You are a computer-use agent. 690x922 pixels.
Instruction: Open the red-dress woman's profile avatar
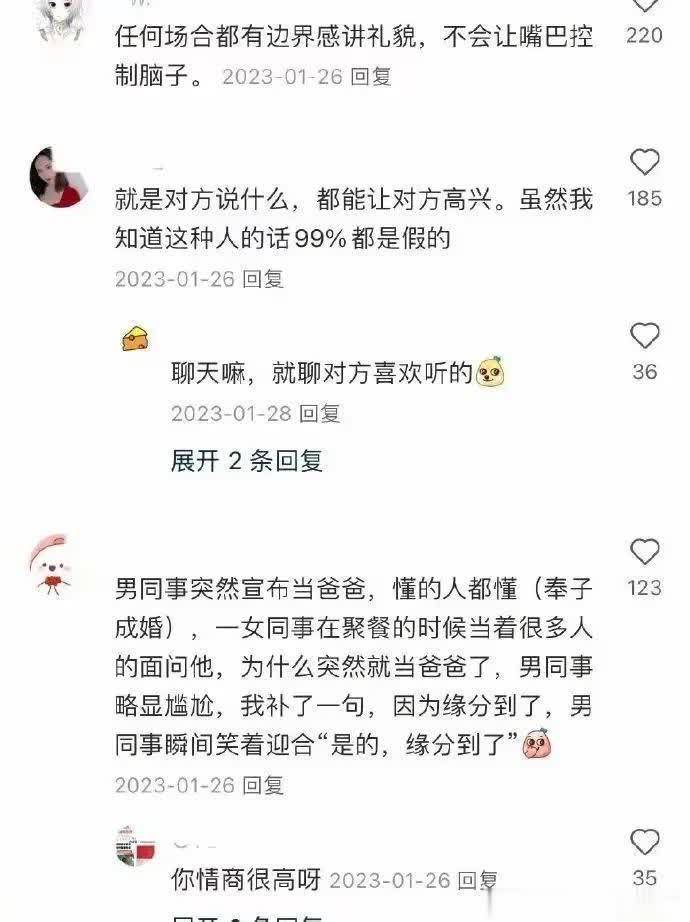click(59, 177)
